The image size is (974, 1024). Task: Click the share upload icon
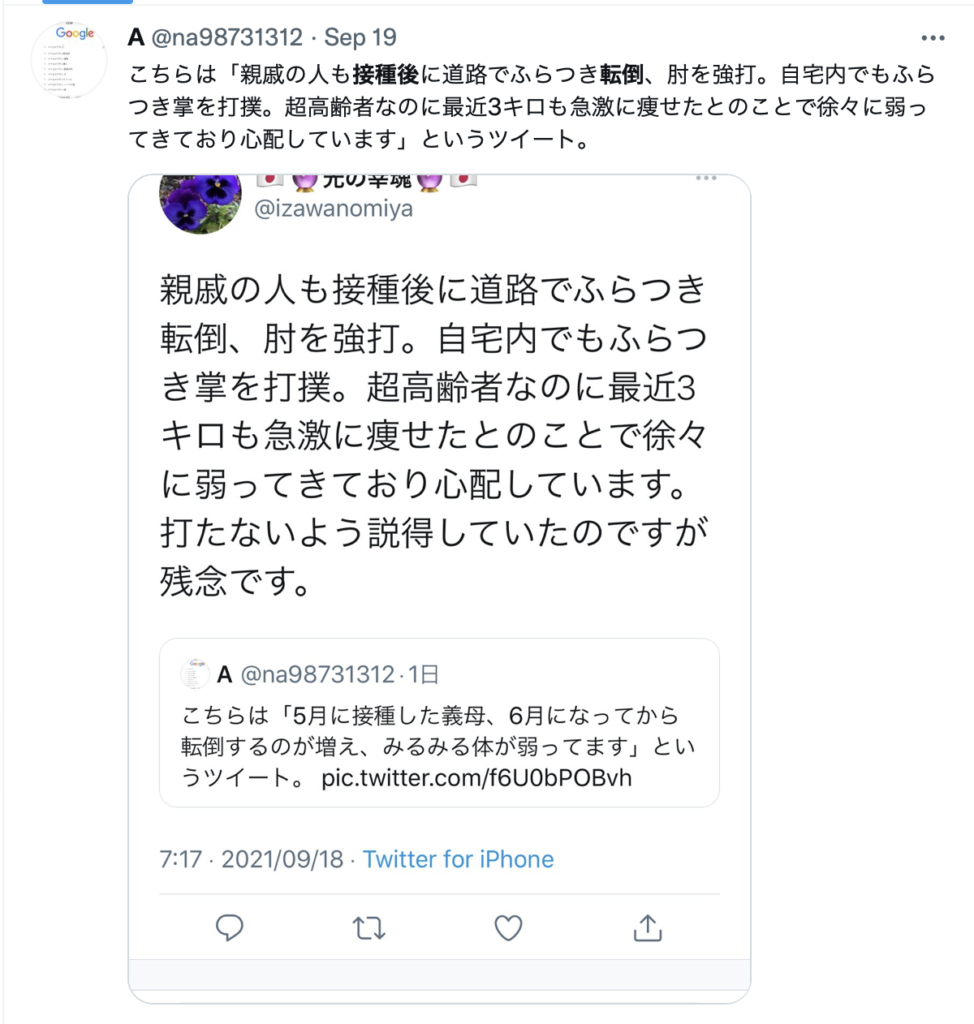coord(647,927)
